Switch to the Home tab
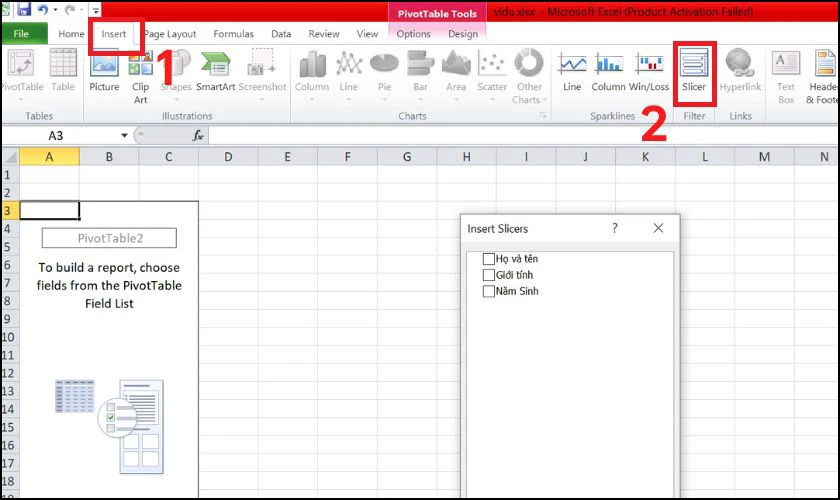840x500 pixels. [71, 34]
